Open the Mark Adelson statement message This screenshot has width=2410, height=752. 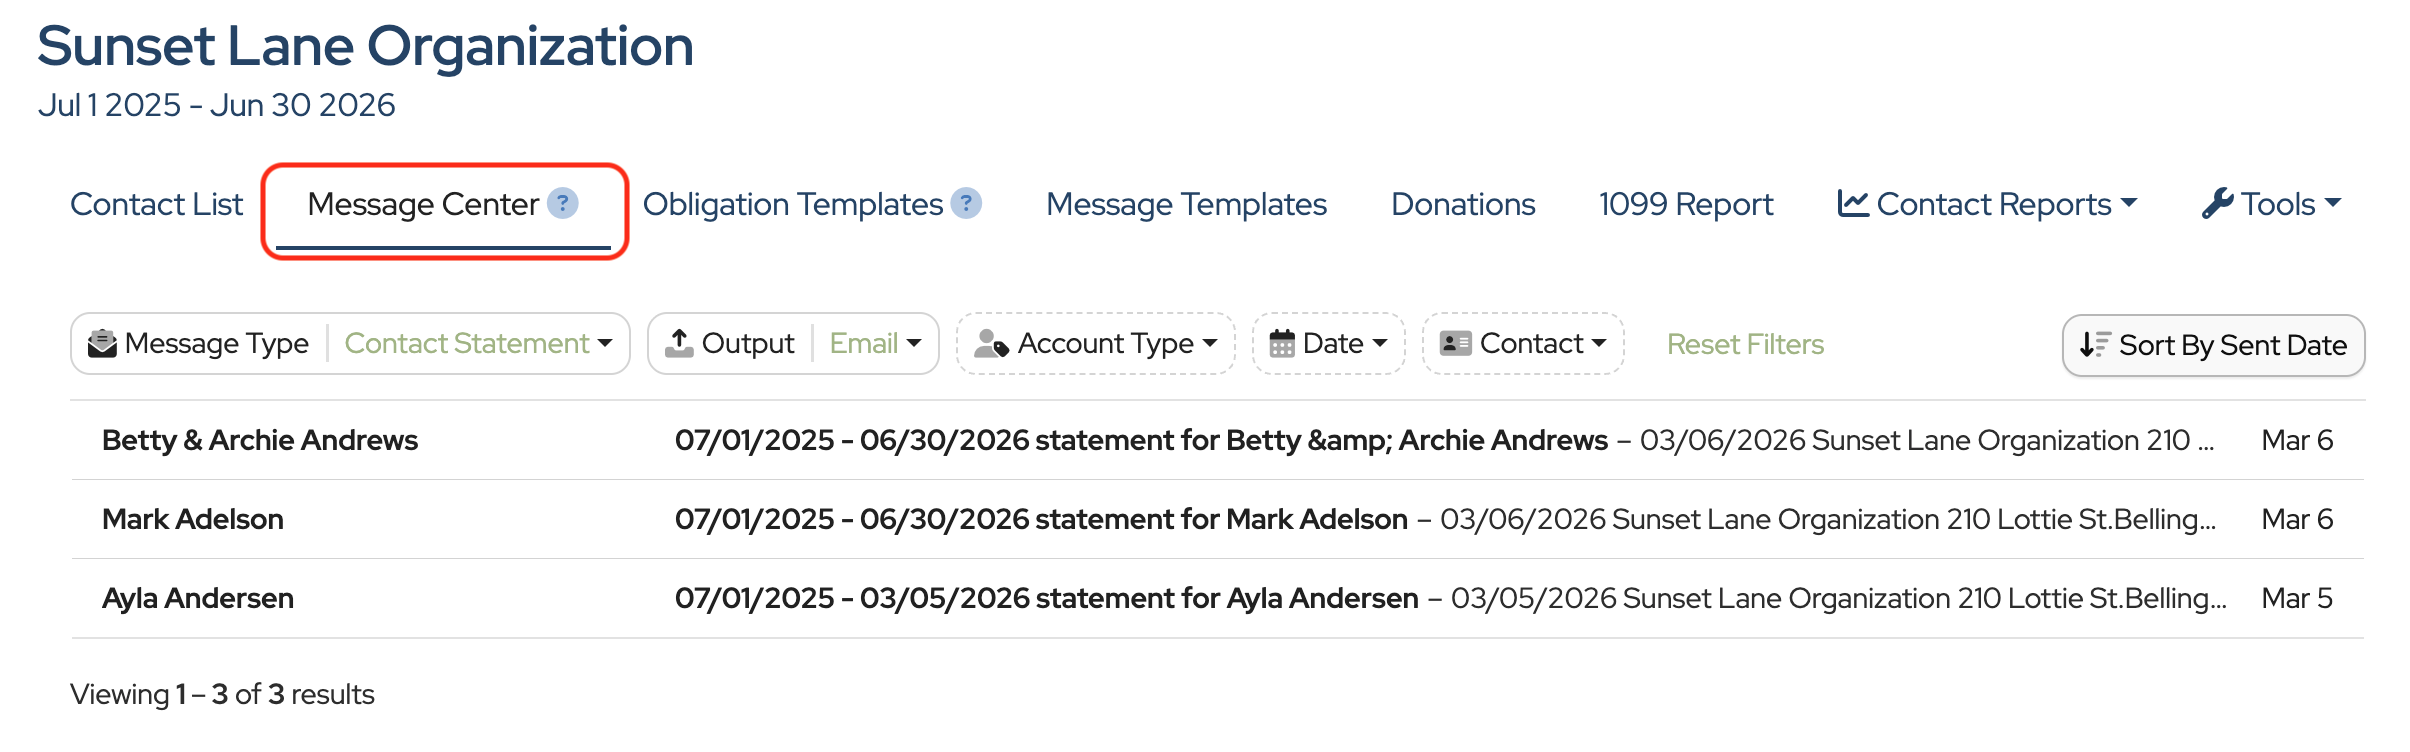click(1040, 519)
